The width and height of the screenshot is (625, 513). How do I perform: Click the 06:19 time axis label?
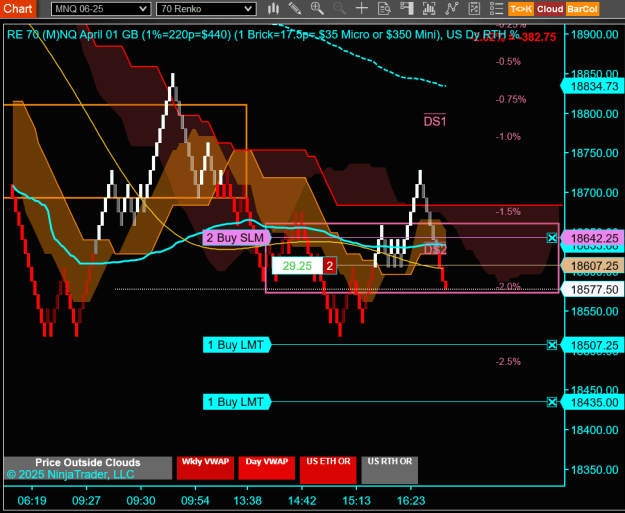coord(32,501)
